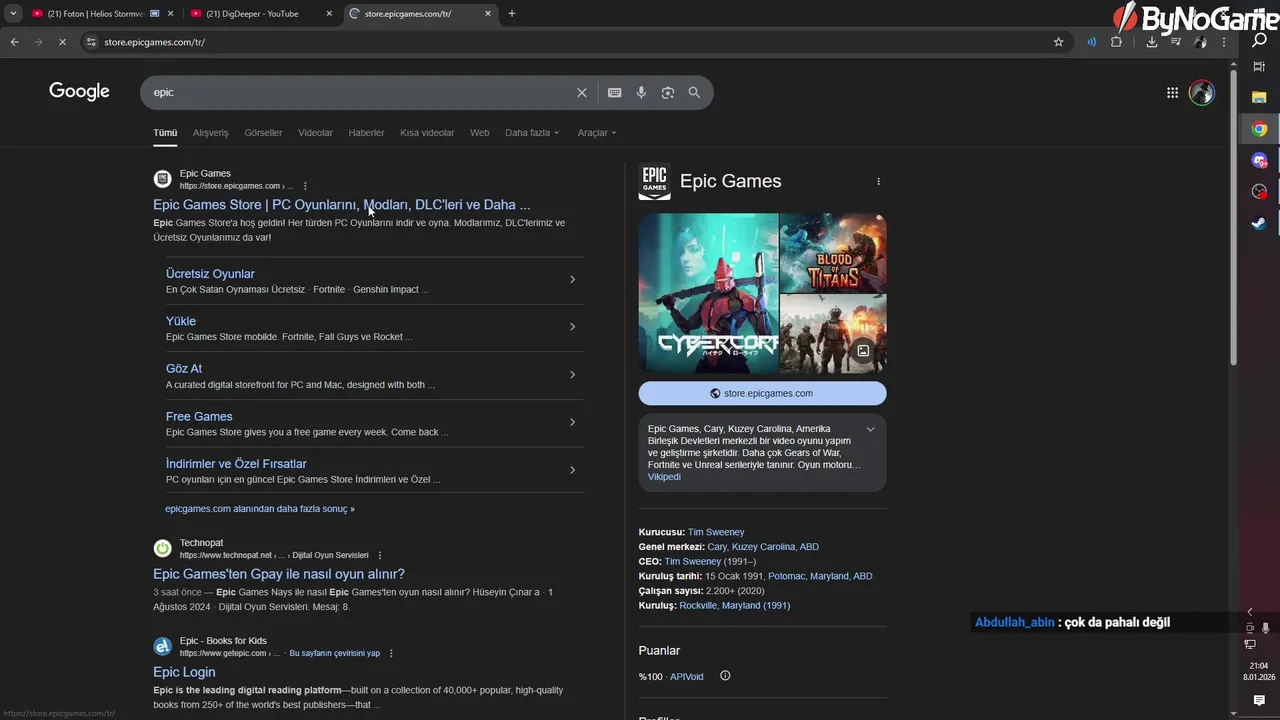Expand the İndirimler ve Özel Fırsatlar chevron
The image size is (1280, 720).
572,470
